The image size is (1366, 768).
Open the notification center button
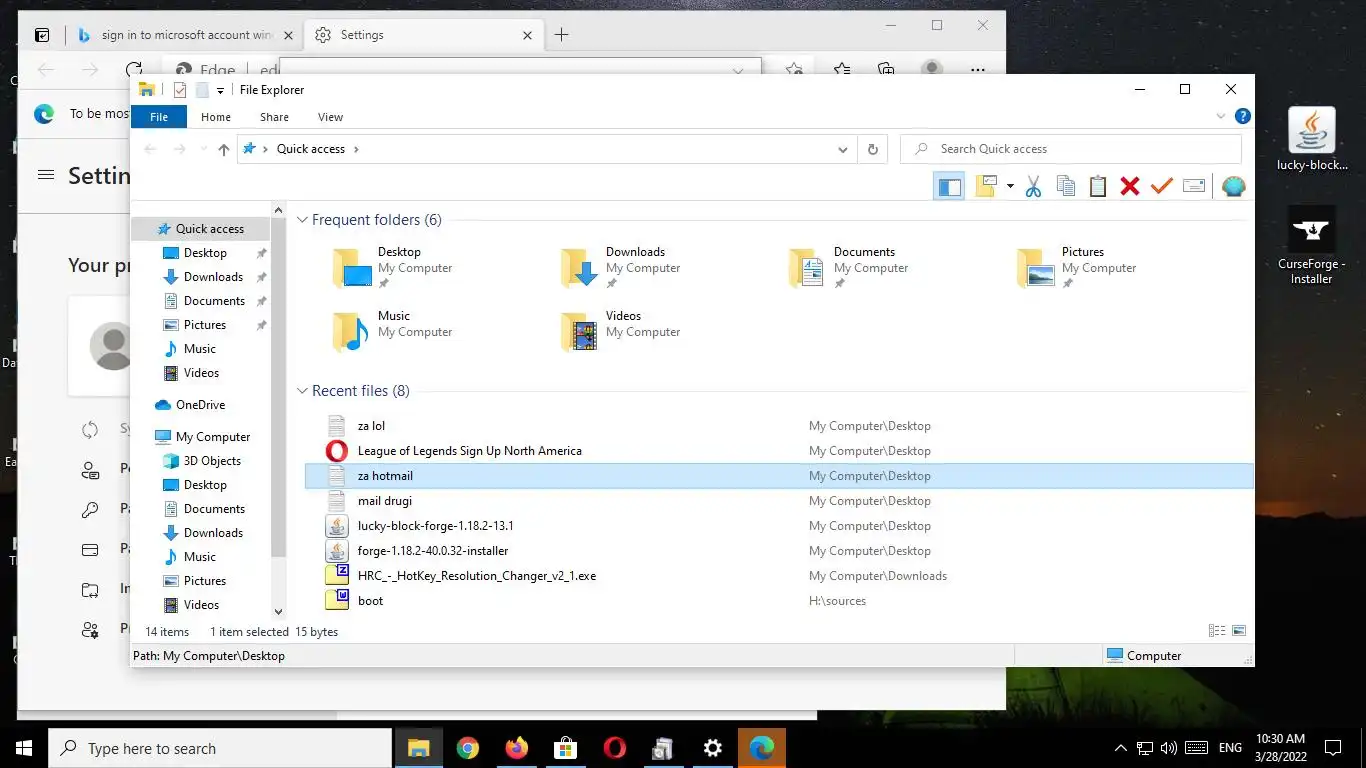click(1332, 748)
